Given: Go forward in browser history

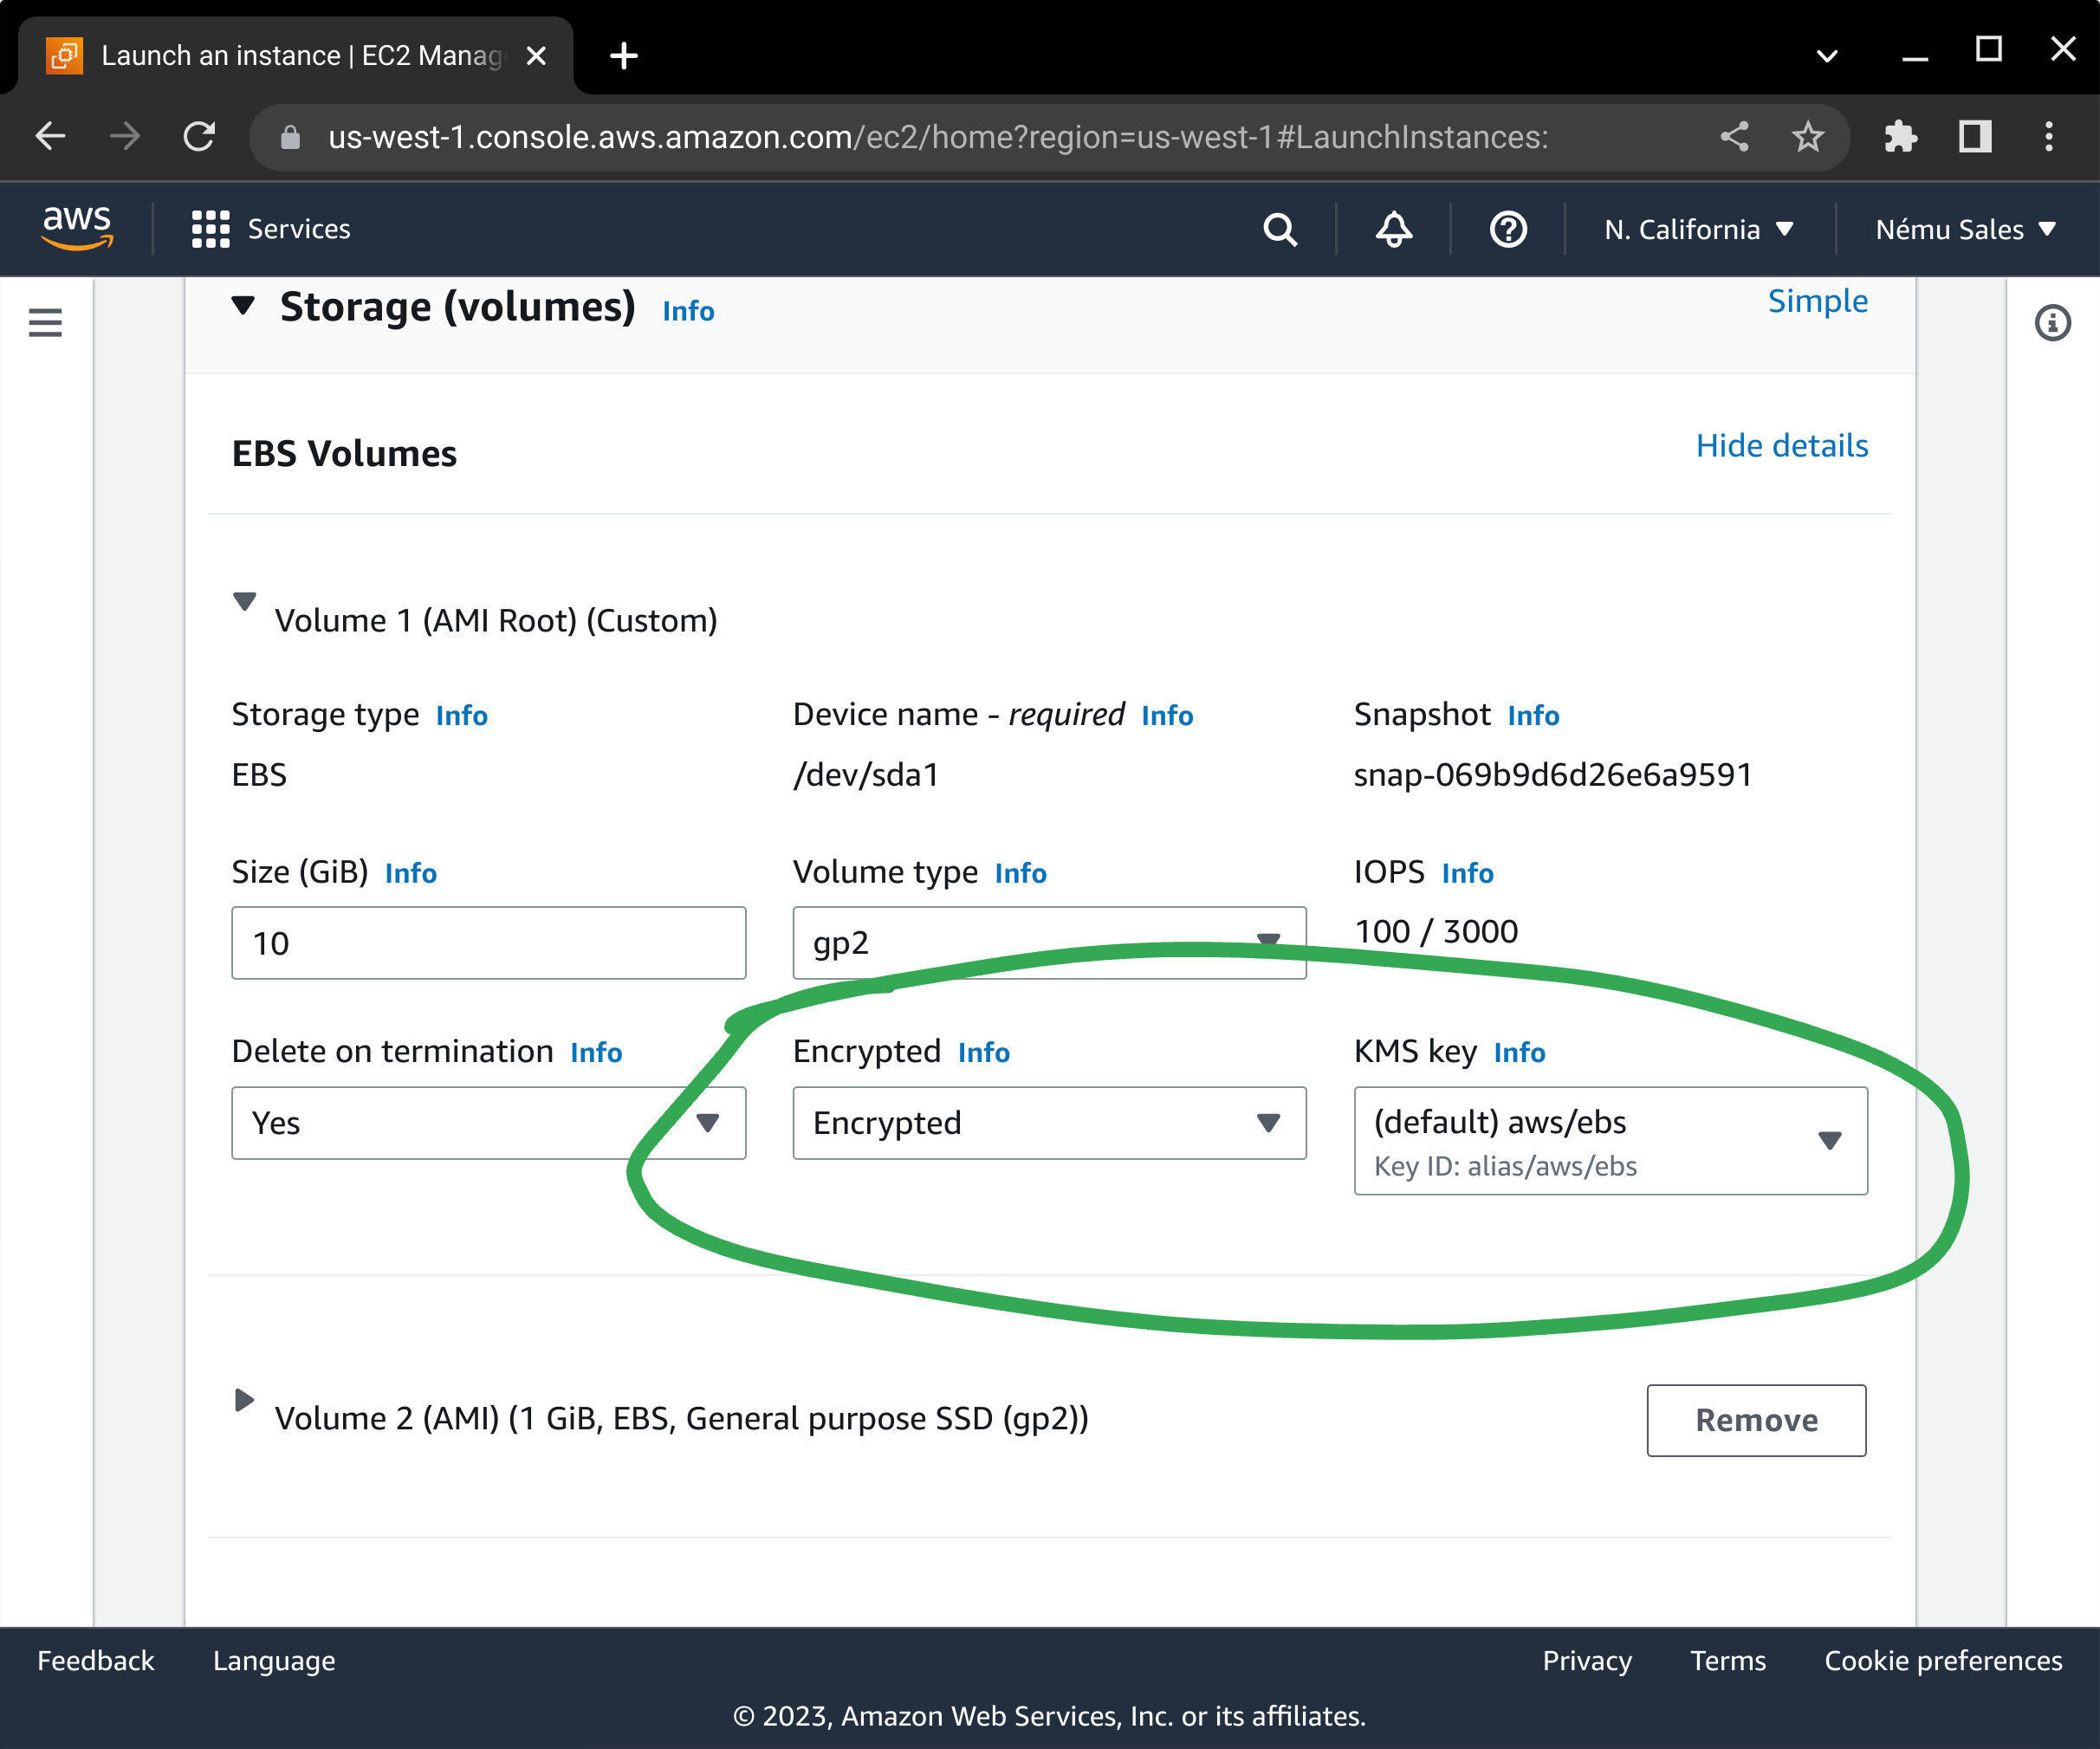Looking at the screenshot, I should point(125,136).
